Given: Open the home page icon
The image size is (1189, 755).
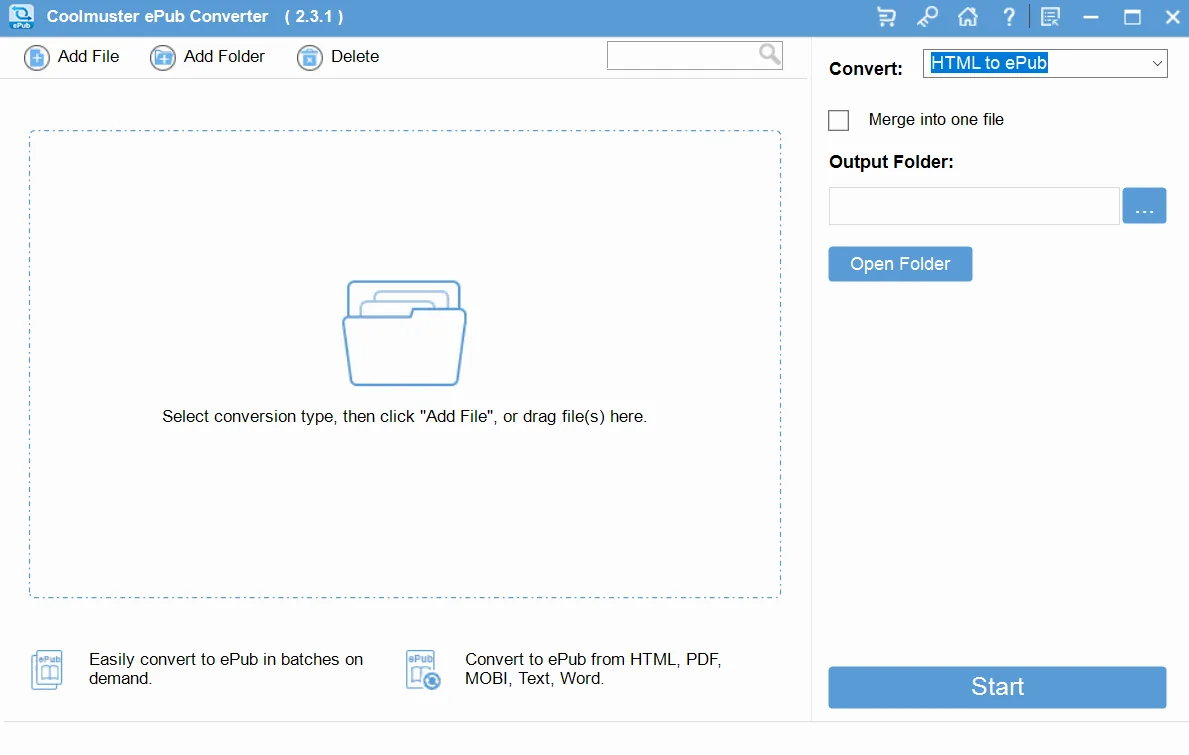Looking at the screenshot, I should [968, 17].
